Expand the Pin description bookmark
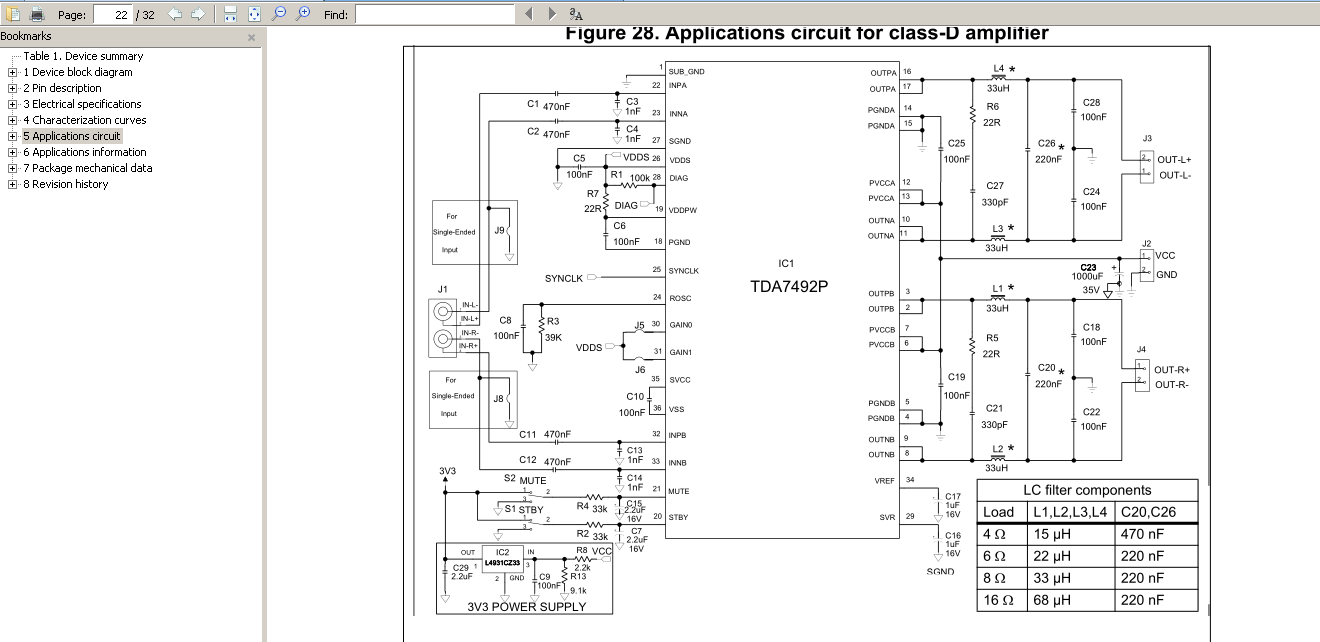Image resolution: width=1320 pixels, height=642 pixels. click(x=12, y=88)
